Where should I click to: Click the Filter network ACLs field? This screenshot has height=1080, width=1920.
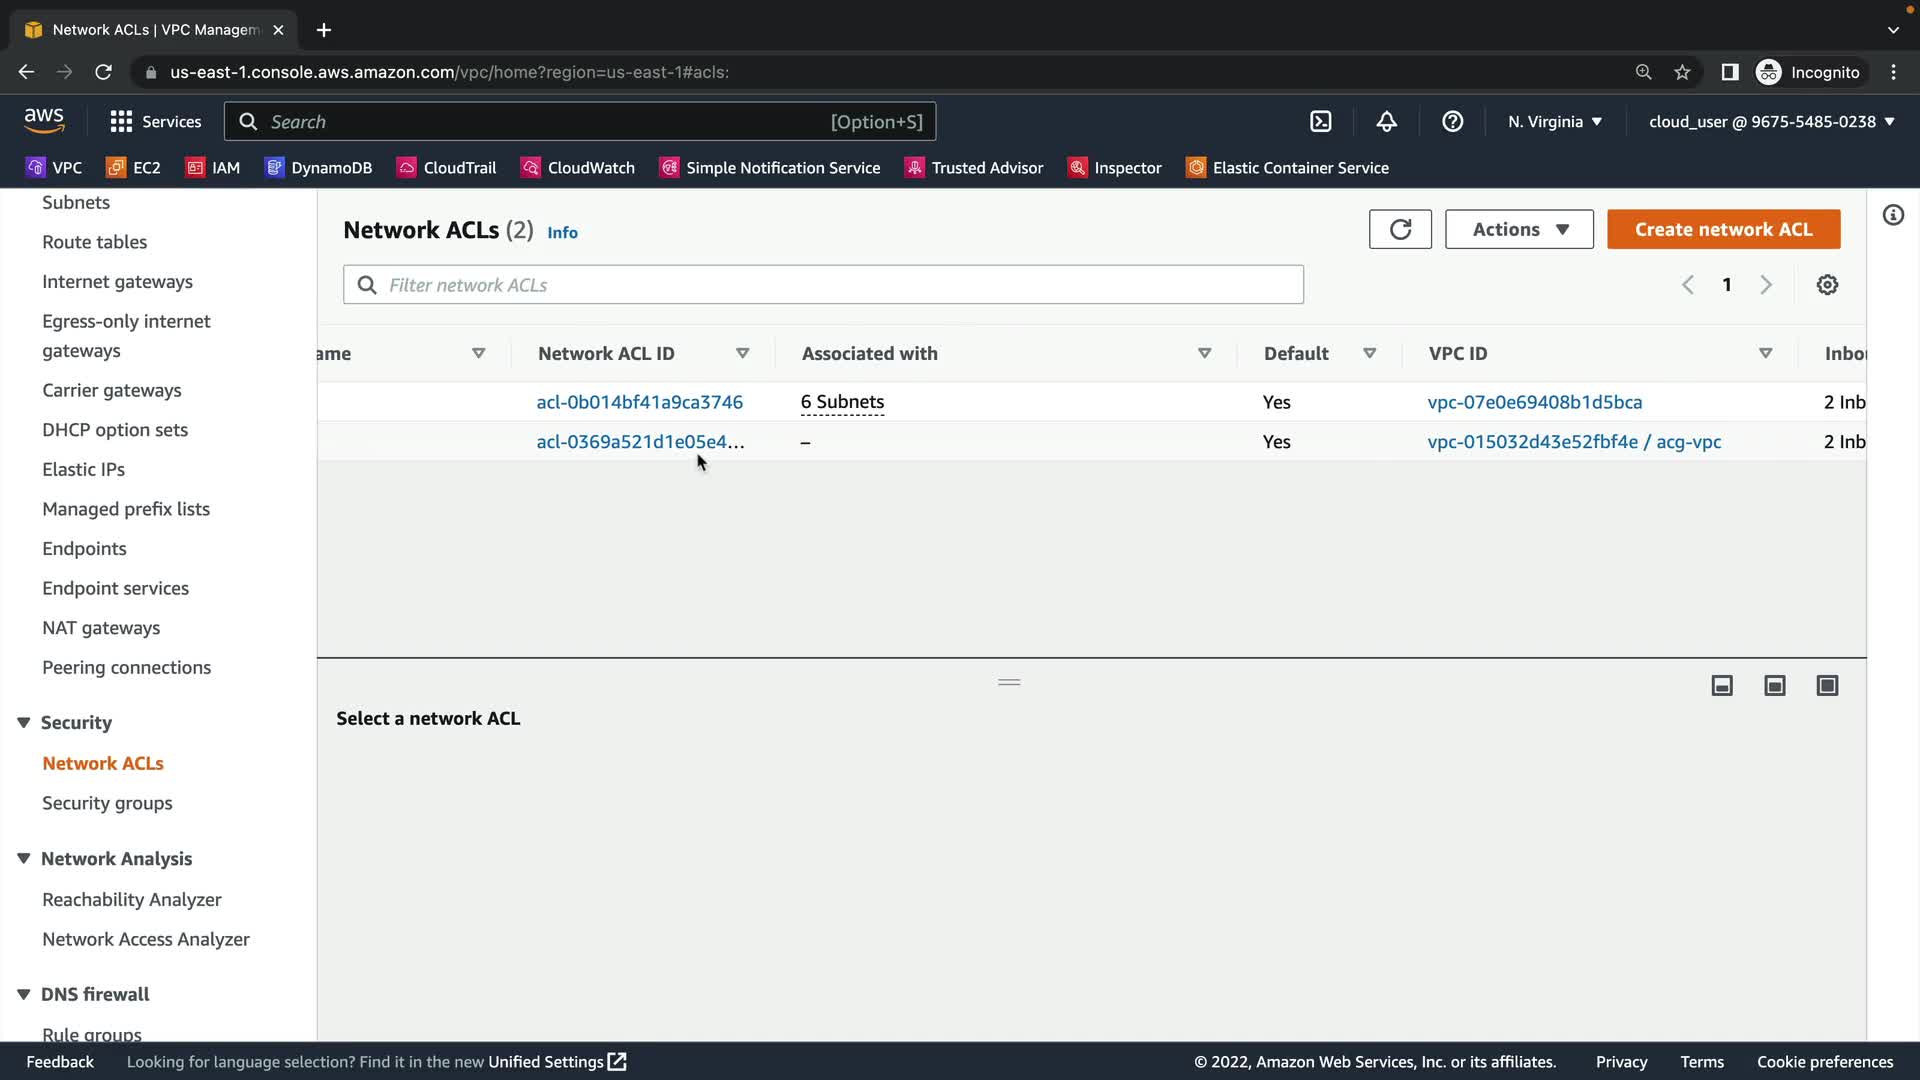click(823, 285)
